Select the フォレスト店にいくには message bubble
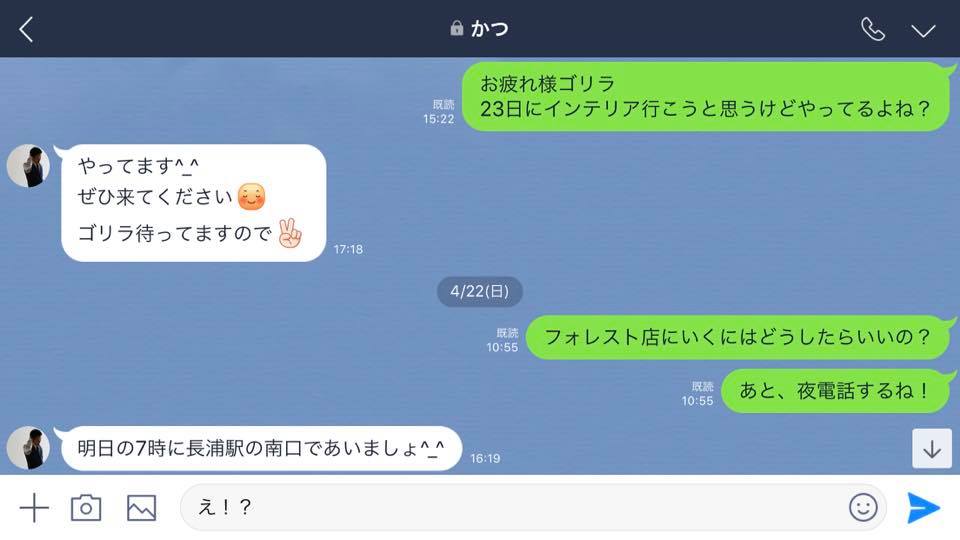960x540 pixels. (x=738, y=337)
